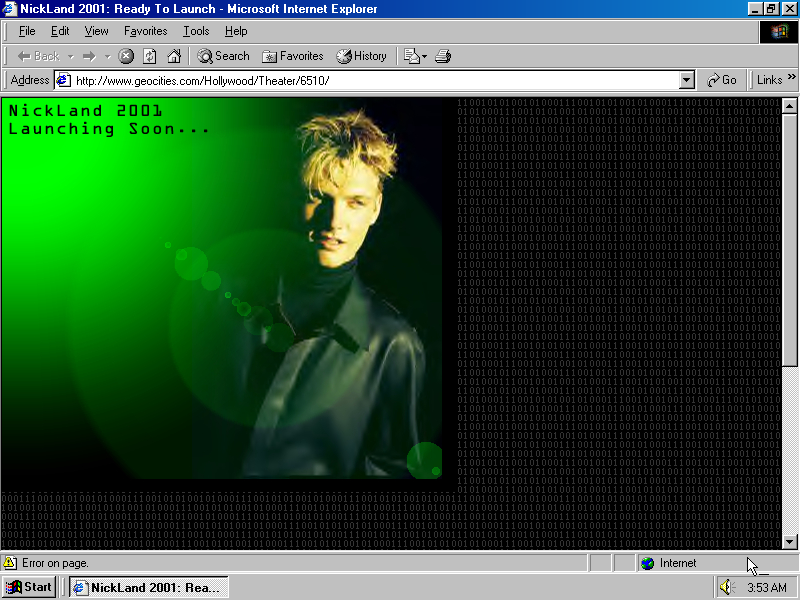Click 'Launching Soon...' text in page
800x600 pixels.
point(109,129)
